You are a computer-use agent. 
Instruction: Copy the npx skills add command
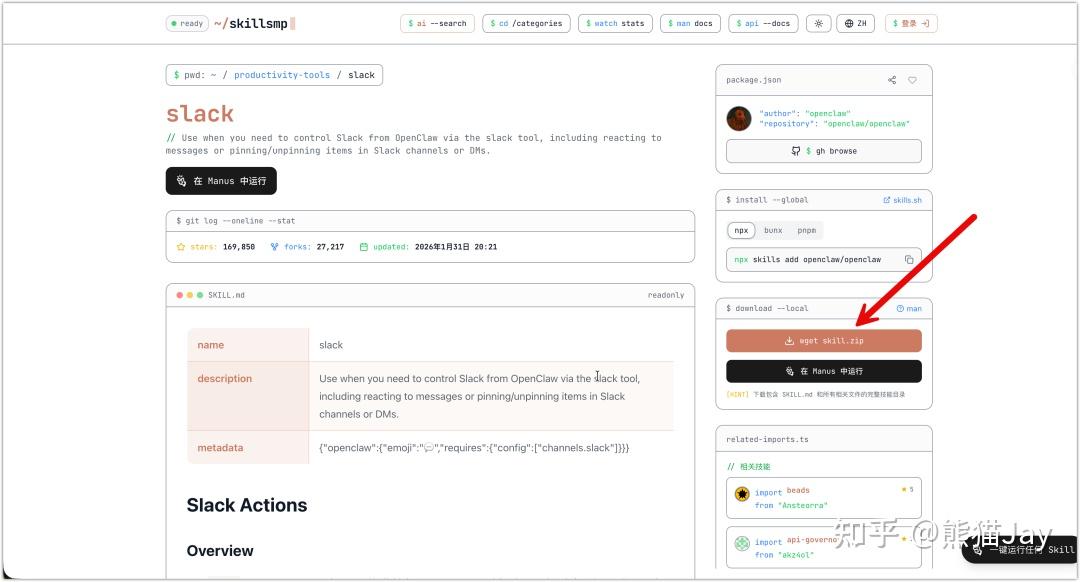pyautogui.click(x=909, y=260)
